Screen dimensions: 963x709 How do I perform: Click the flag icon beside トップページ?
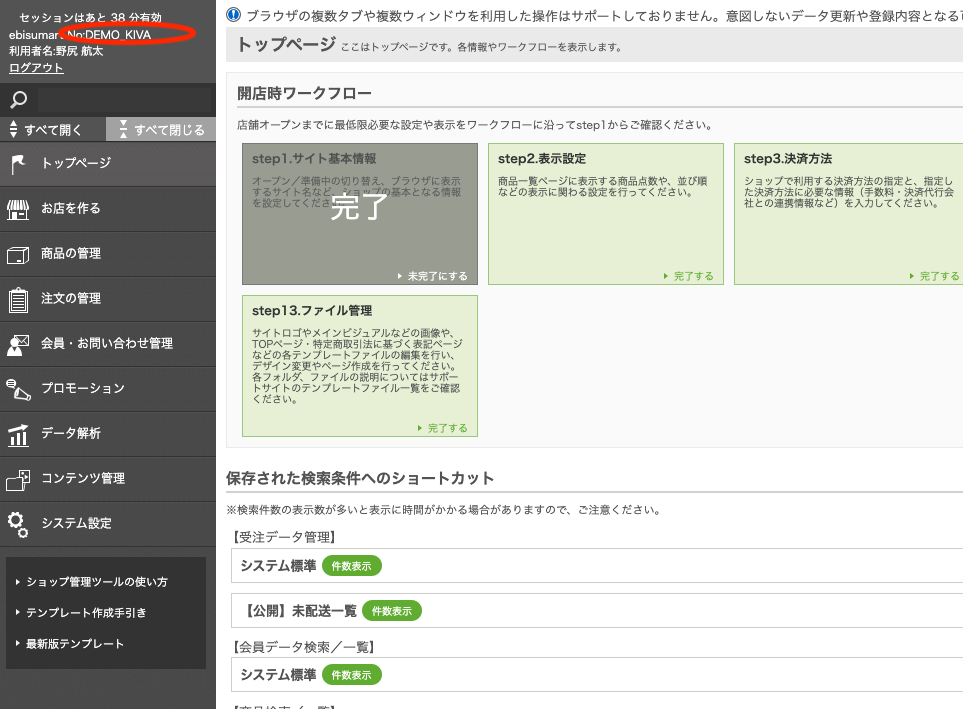(18, 164)
